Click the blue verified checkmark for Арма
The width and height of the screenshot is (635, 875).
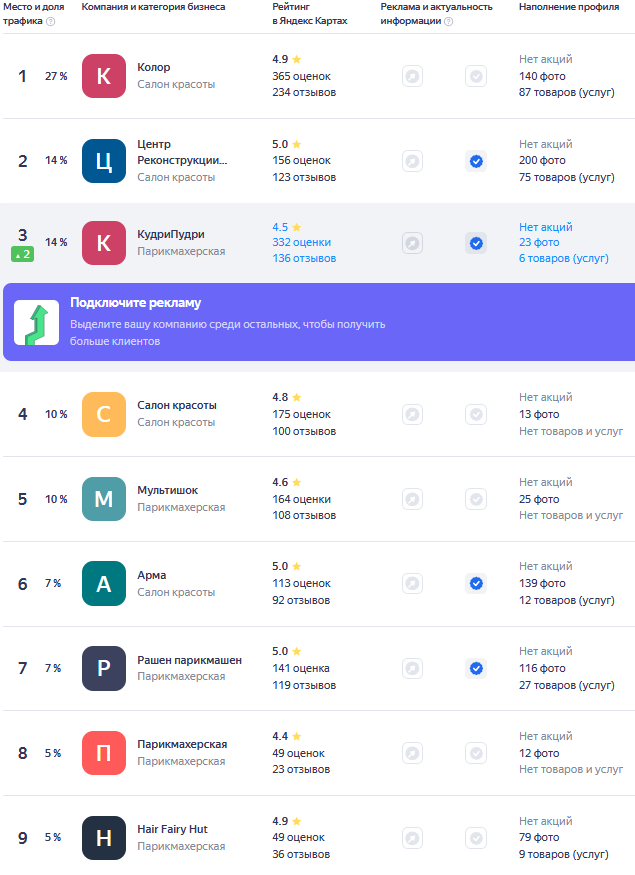[476, 584]
